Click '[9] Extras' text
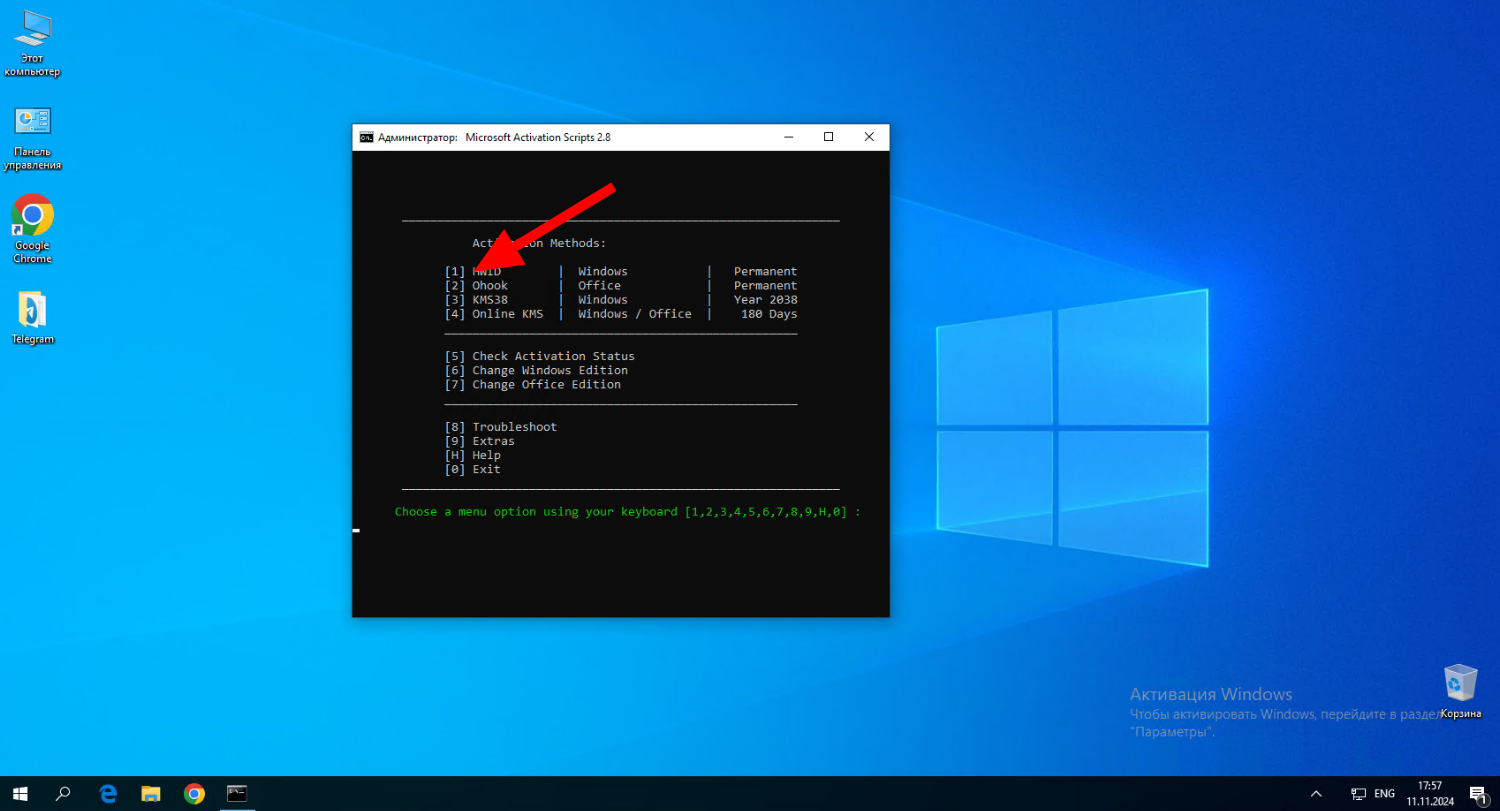Screen dimensions: 1500x811 [x=479, y=441]
